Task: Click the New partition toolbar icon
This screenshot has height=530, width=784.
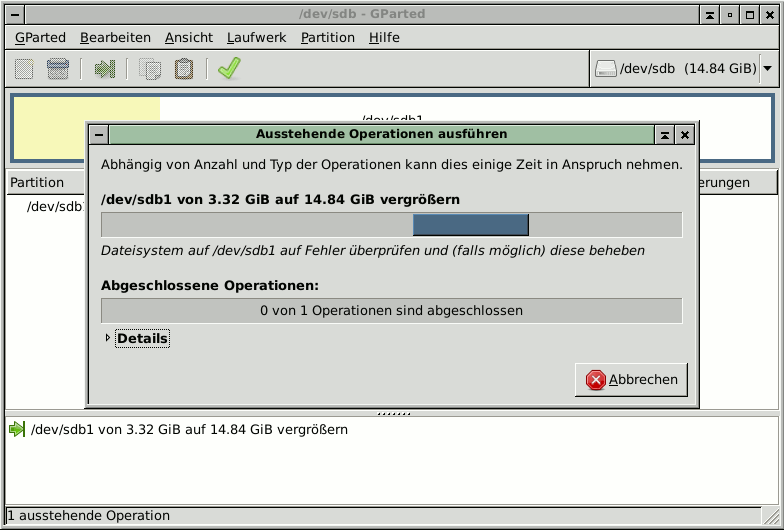Action: click(x=25, y=69)
